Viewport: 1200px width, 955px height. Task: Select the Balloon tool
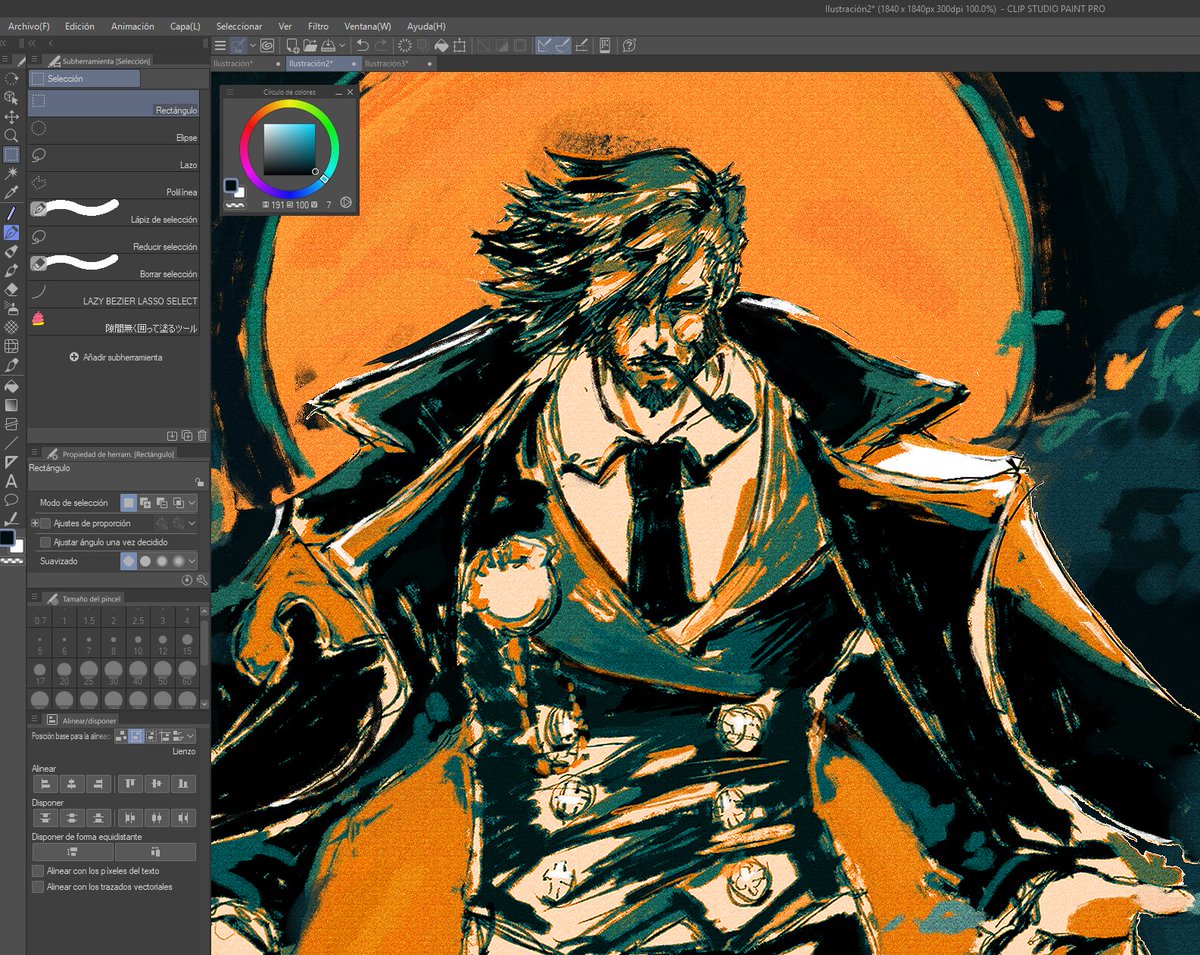point(11,499)
